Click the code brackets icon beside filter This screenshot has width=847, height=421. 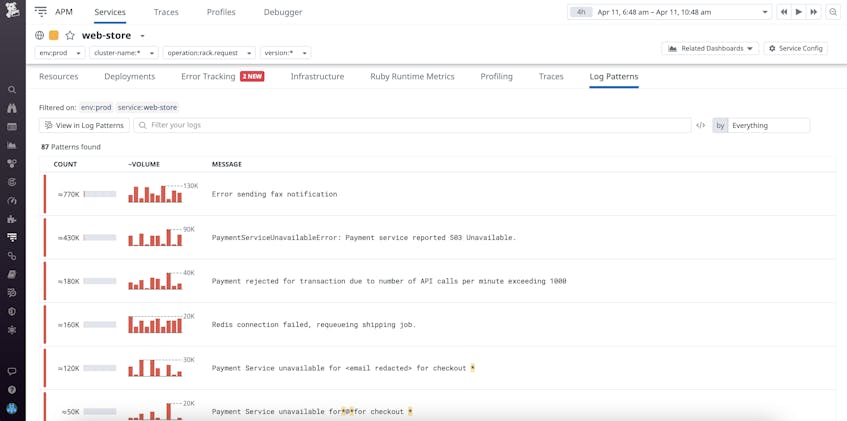coord(701,125)
